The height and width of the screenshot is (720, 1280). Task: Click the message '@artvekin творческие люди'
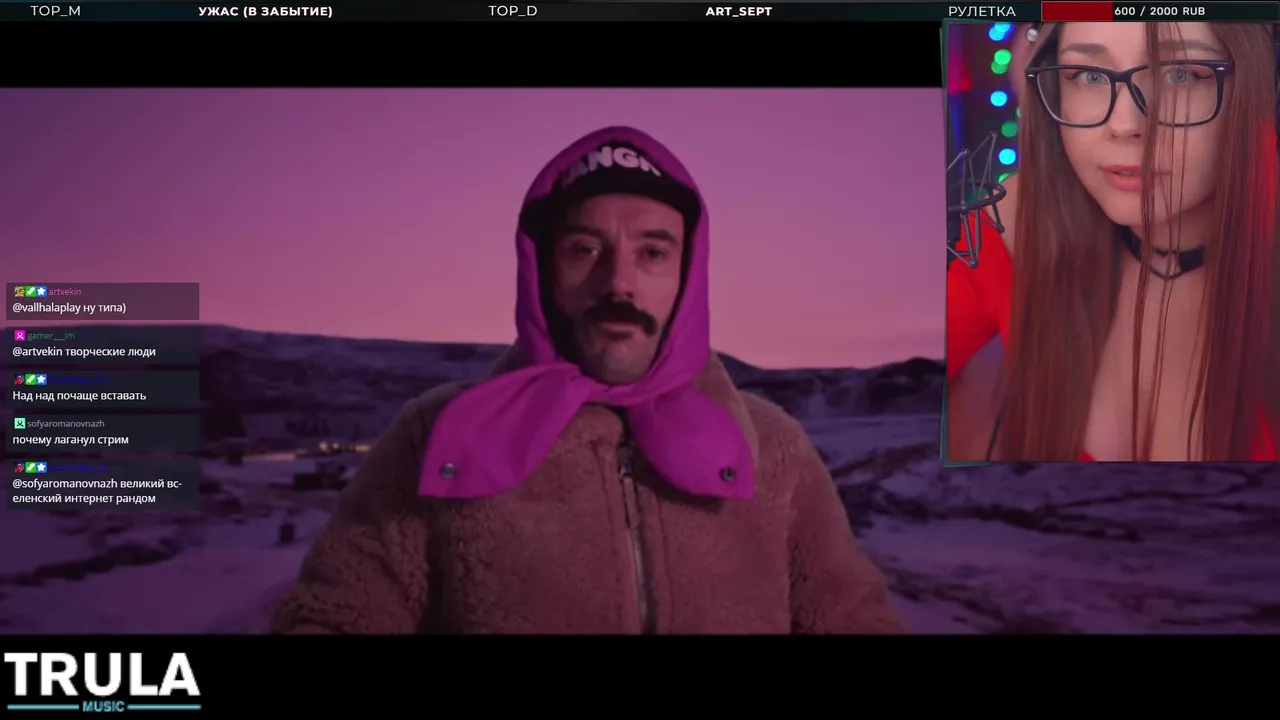point(84,352)
